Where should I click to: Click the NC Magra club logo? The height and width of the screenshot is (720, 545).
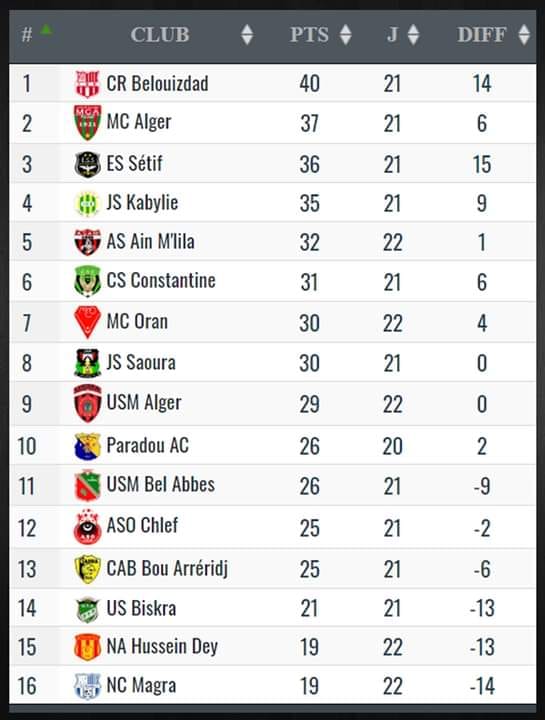(87, 686)
